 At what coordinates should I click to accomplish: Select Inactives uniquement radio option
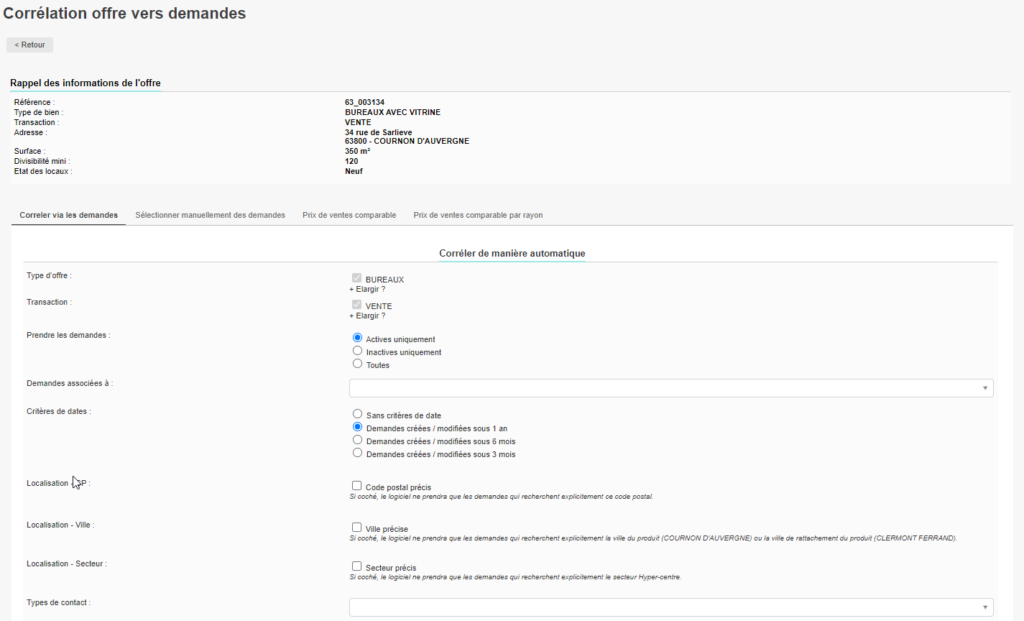[357, 351]
